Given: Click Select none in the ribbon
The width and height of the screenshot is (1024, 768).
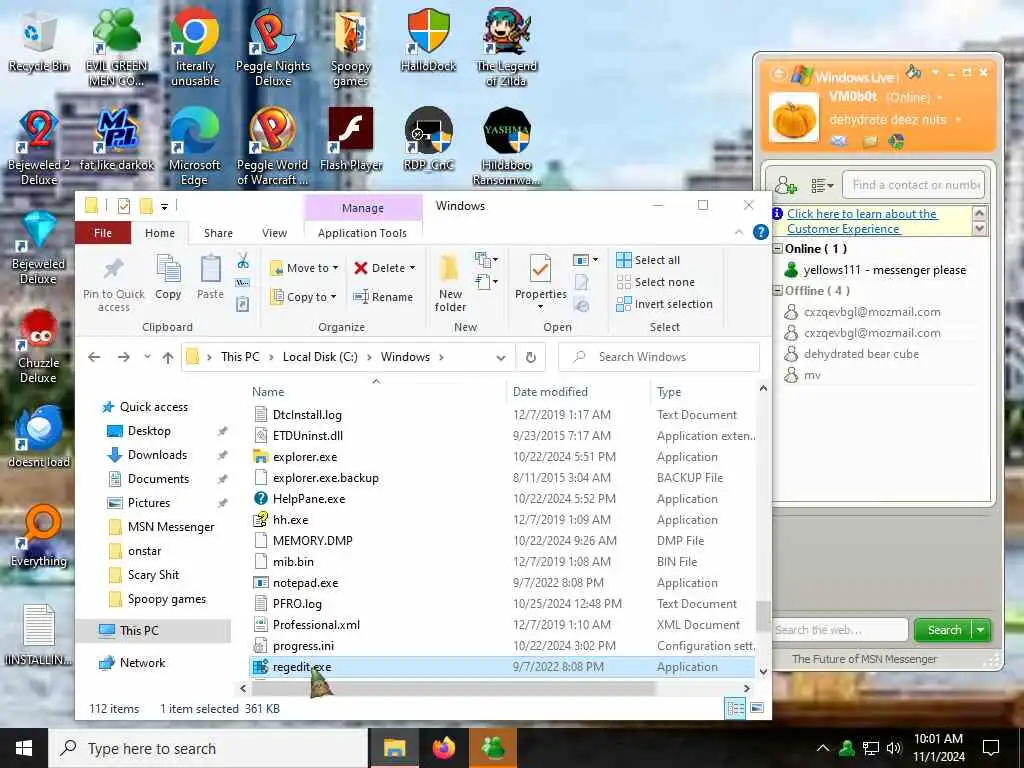Looking at the screenshot, I should point(655,282).
